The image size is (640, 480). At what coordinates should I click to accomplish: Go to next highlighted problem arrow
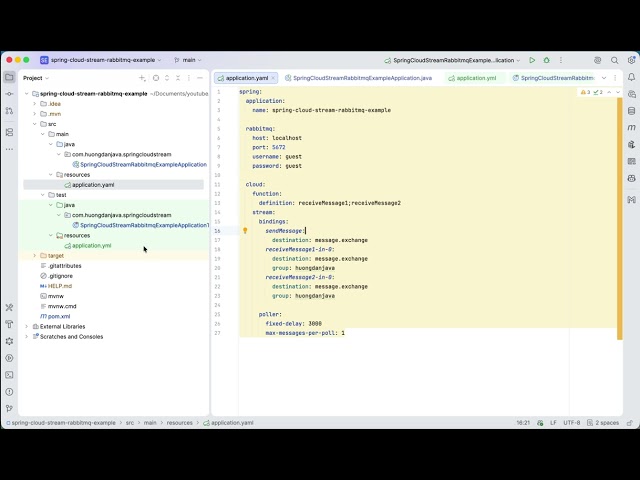tap(618, 92)
